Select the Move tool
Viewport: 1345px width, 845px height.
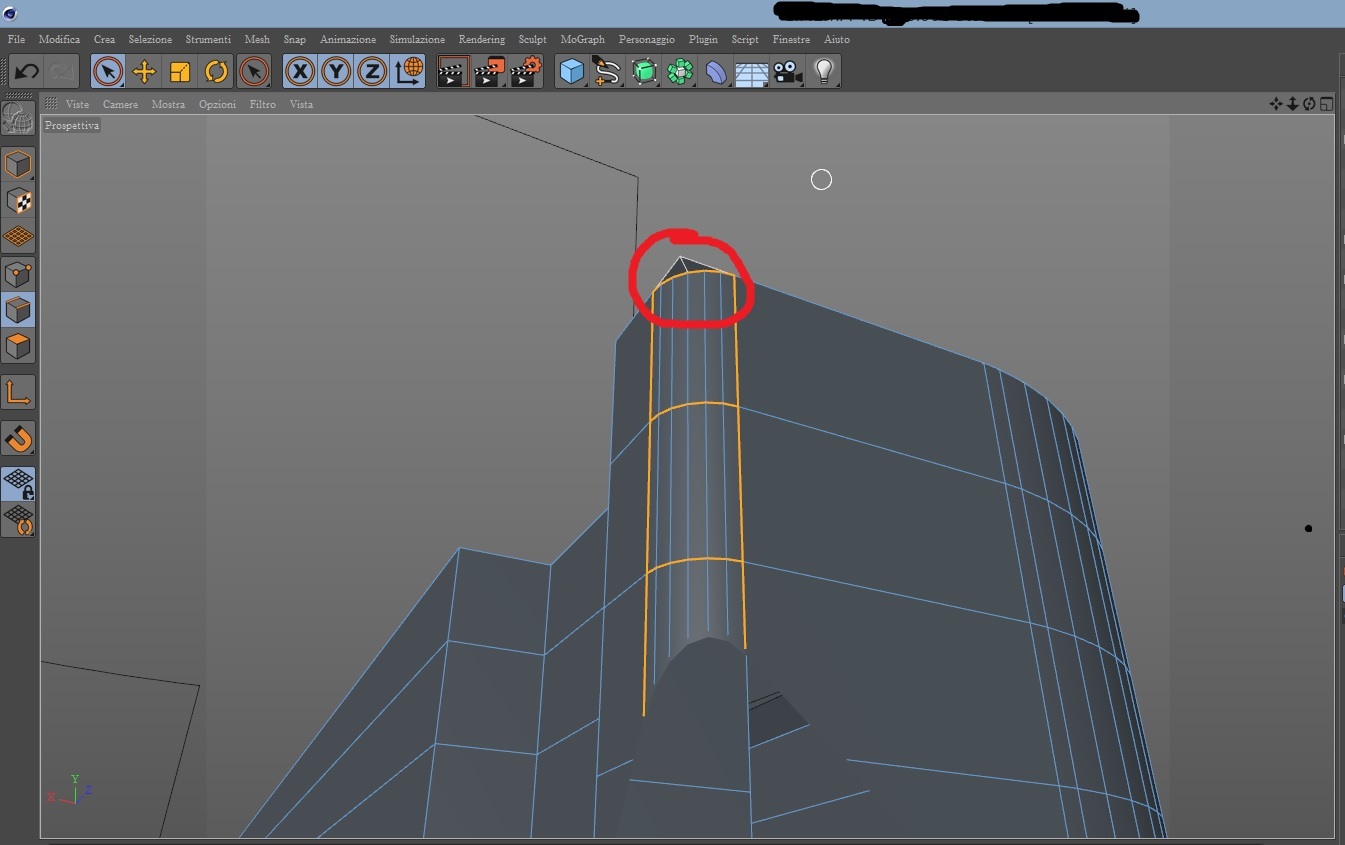point(144,72)
